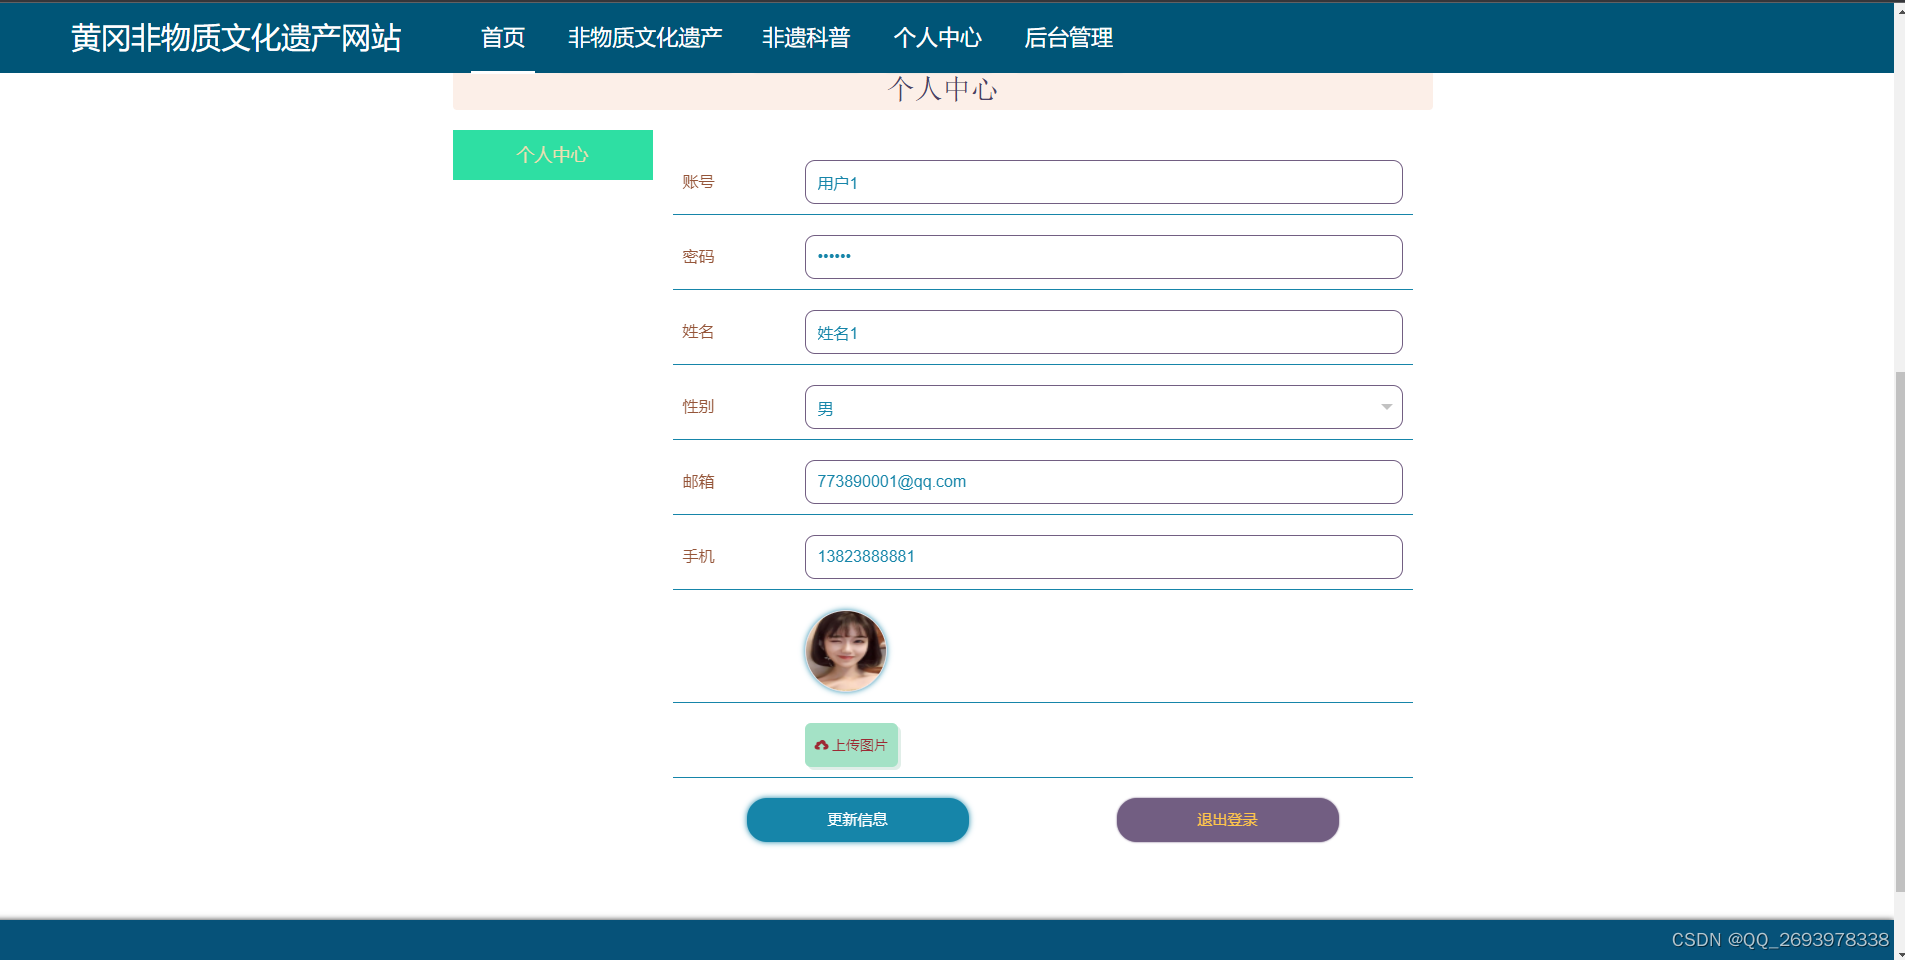Go to 后台管理 in the top navigation
This screenshot has width=1905, height=960.
(1068, 38)
